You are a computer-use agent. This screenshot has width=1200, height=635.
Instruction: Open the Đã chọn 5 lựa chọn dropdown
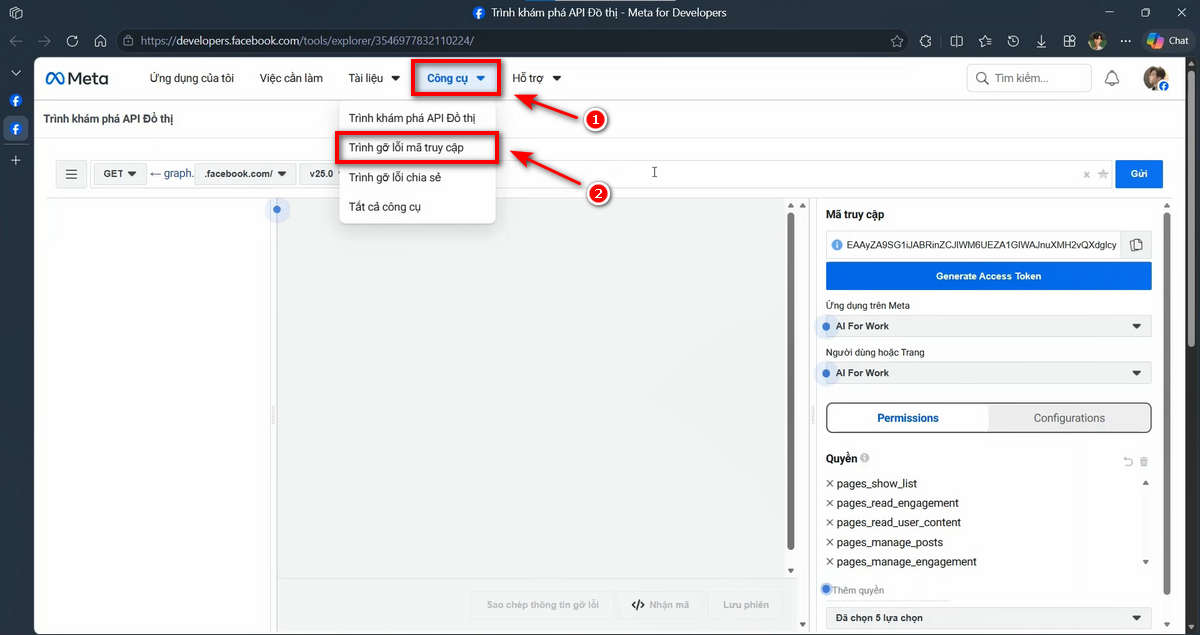[x=988, y=618]
